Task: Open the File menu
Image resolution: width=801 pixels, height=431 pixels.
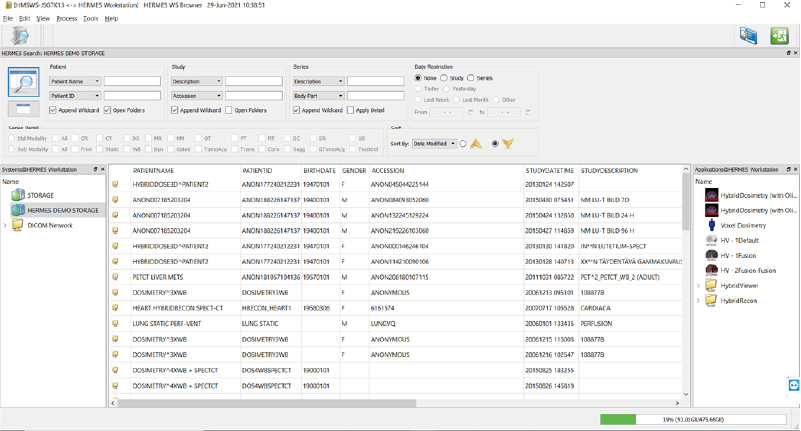Action: tap(8, 18)
